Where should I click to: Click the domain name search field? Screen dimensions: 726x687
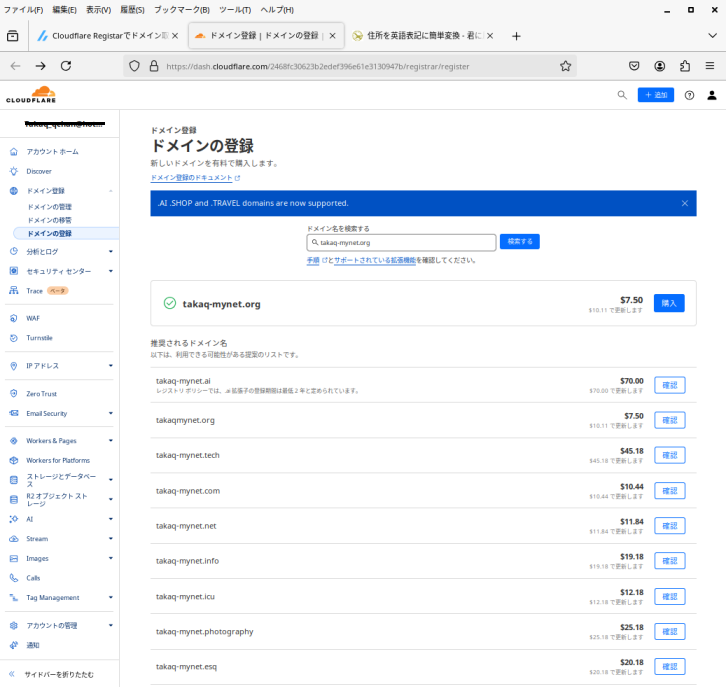point(402,242)
